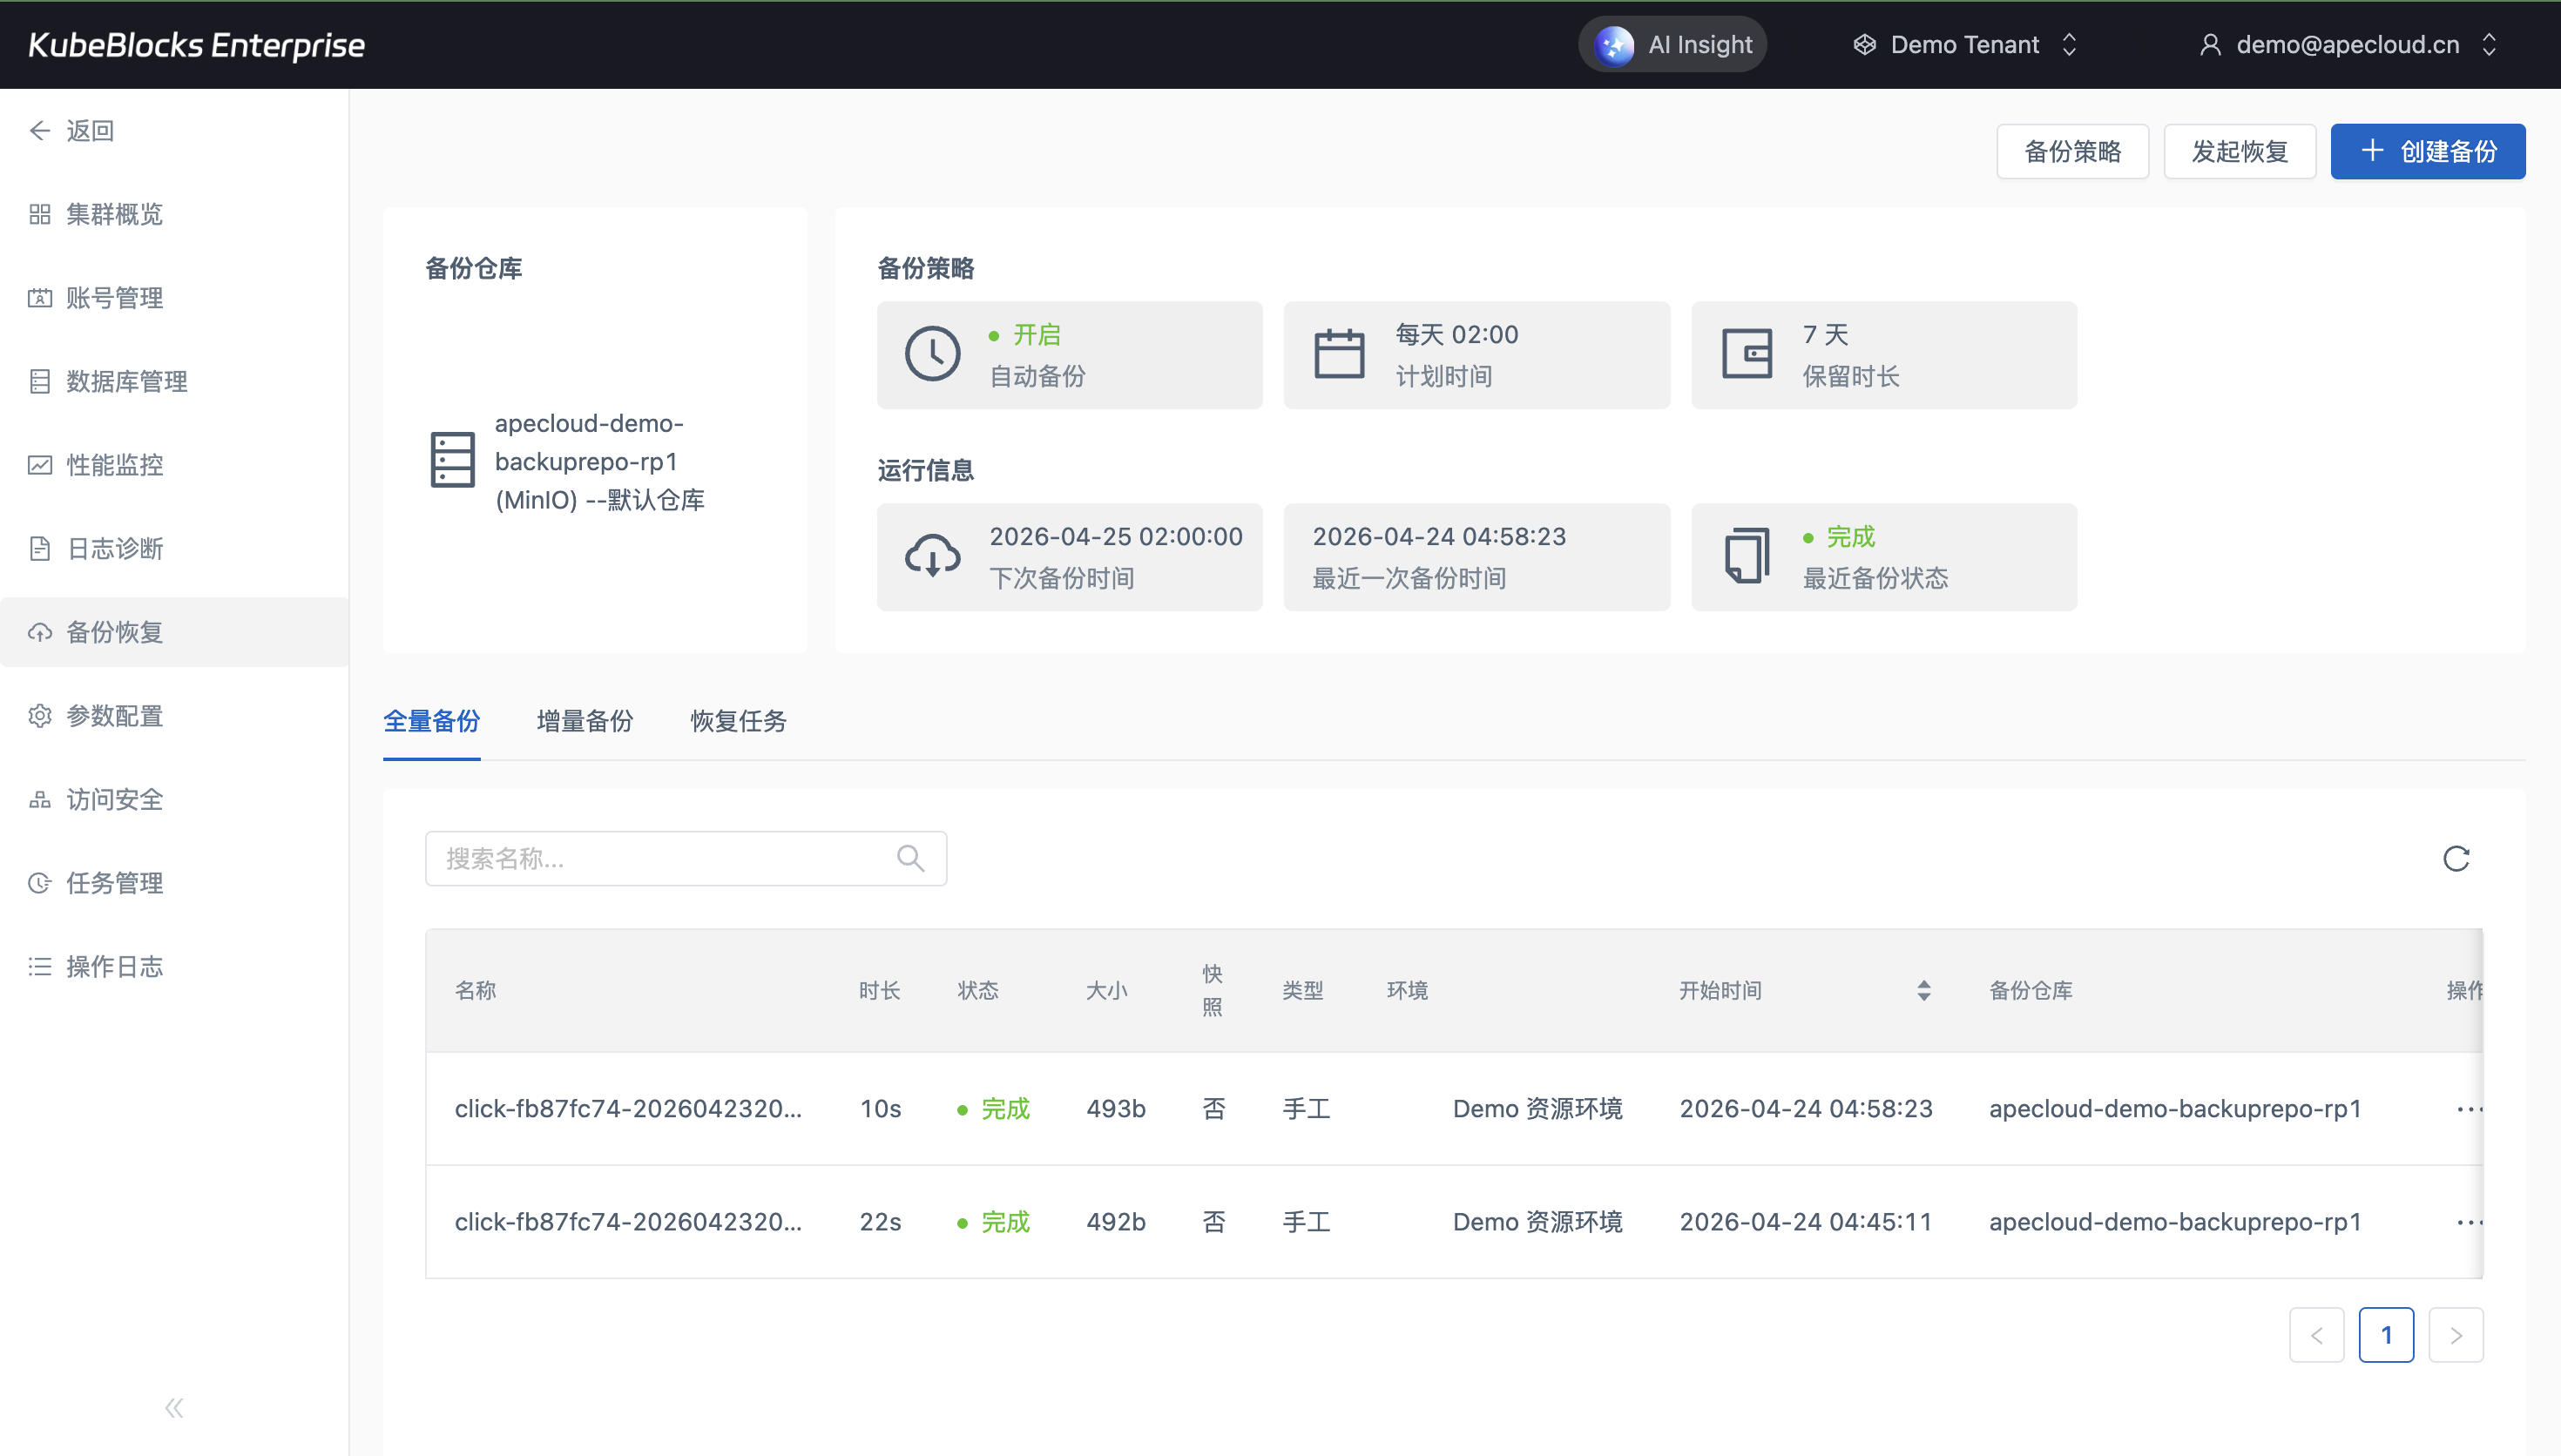Click the refresh icon above the backup table
Image resolution: width=2561 pixels, height=1456 pixels.
pos(2456,858)
